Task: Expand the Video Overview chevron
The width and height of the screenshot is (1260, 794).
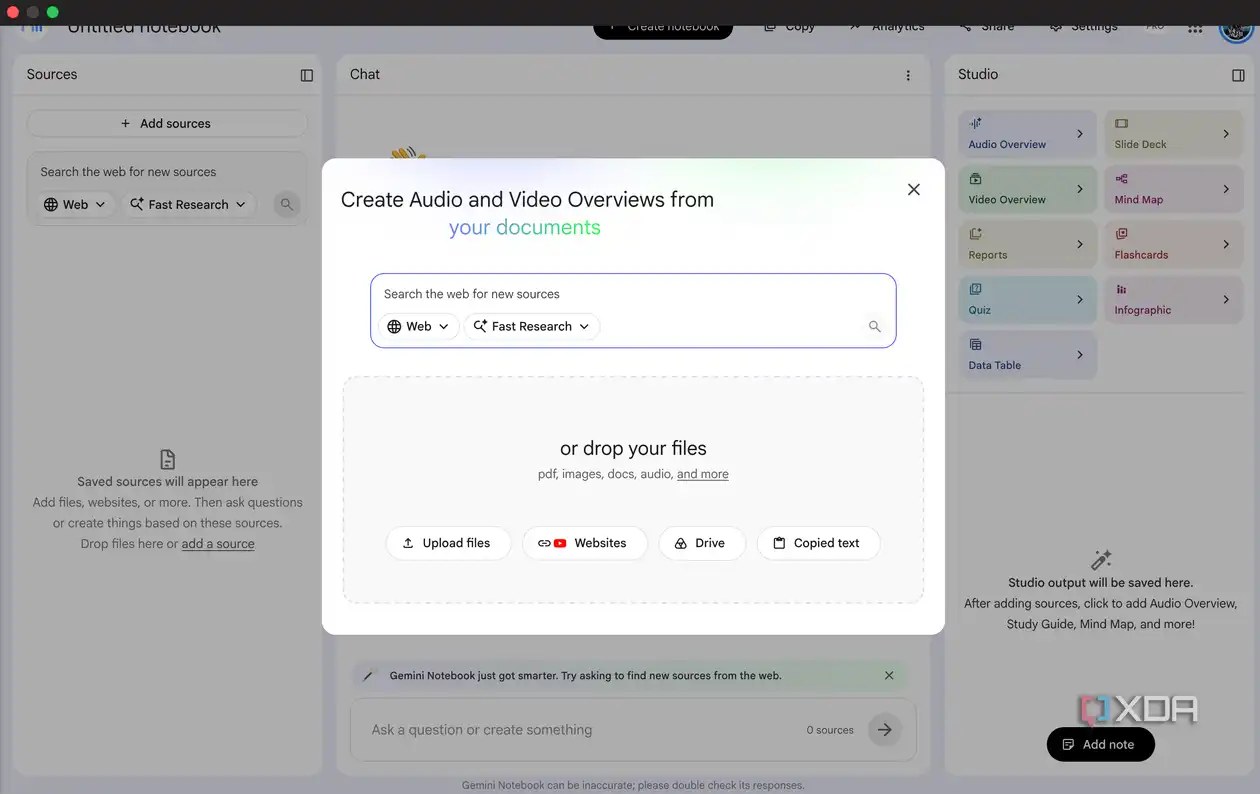Action: [1080, 189]
